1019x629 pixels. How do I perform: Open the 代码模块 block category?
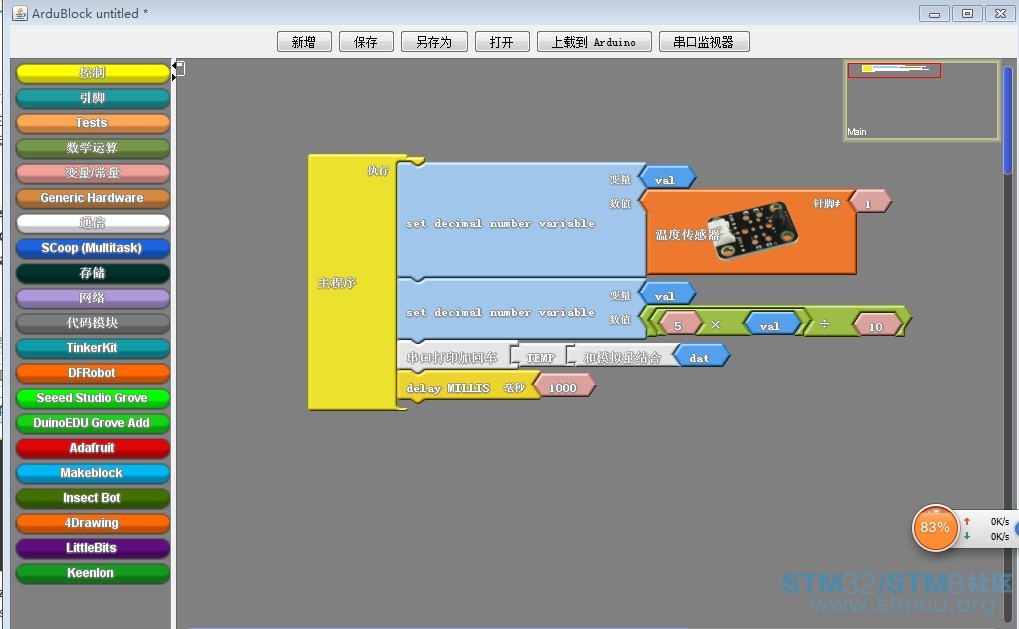92,323
